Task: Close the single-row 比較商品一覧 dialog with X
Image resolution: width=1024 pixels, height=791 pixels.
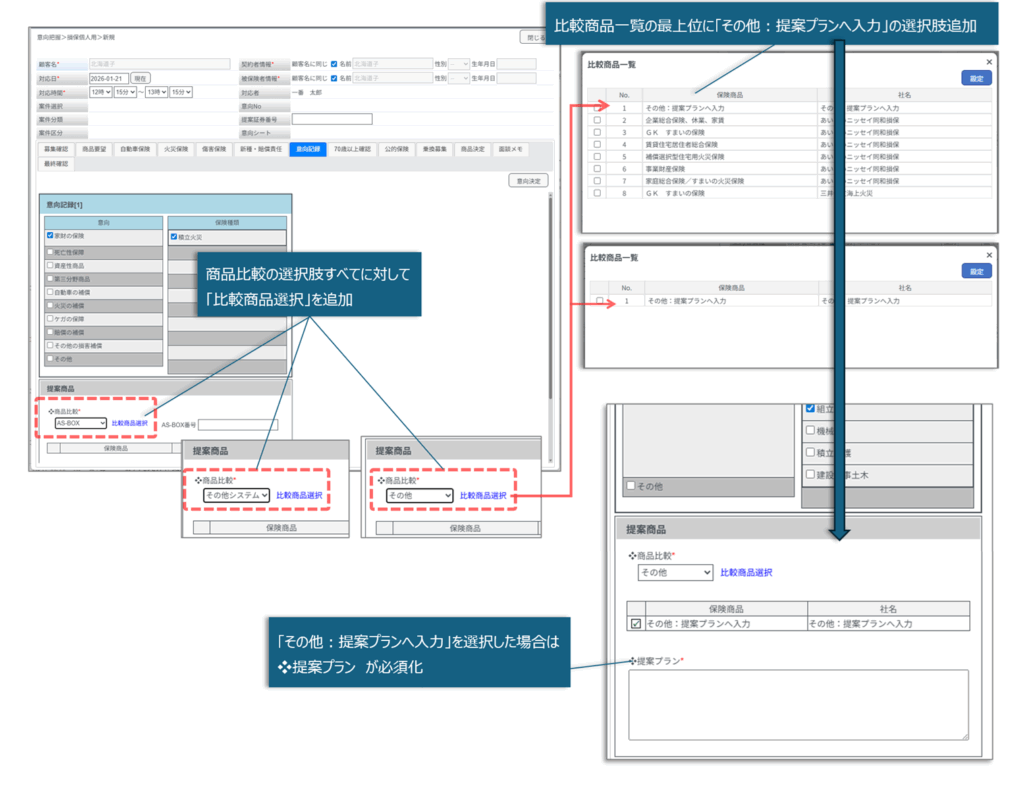Action: click(989, 255)
